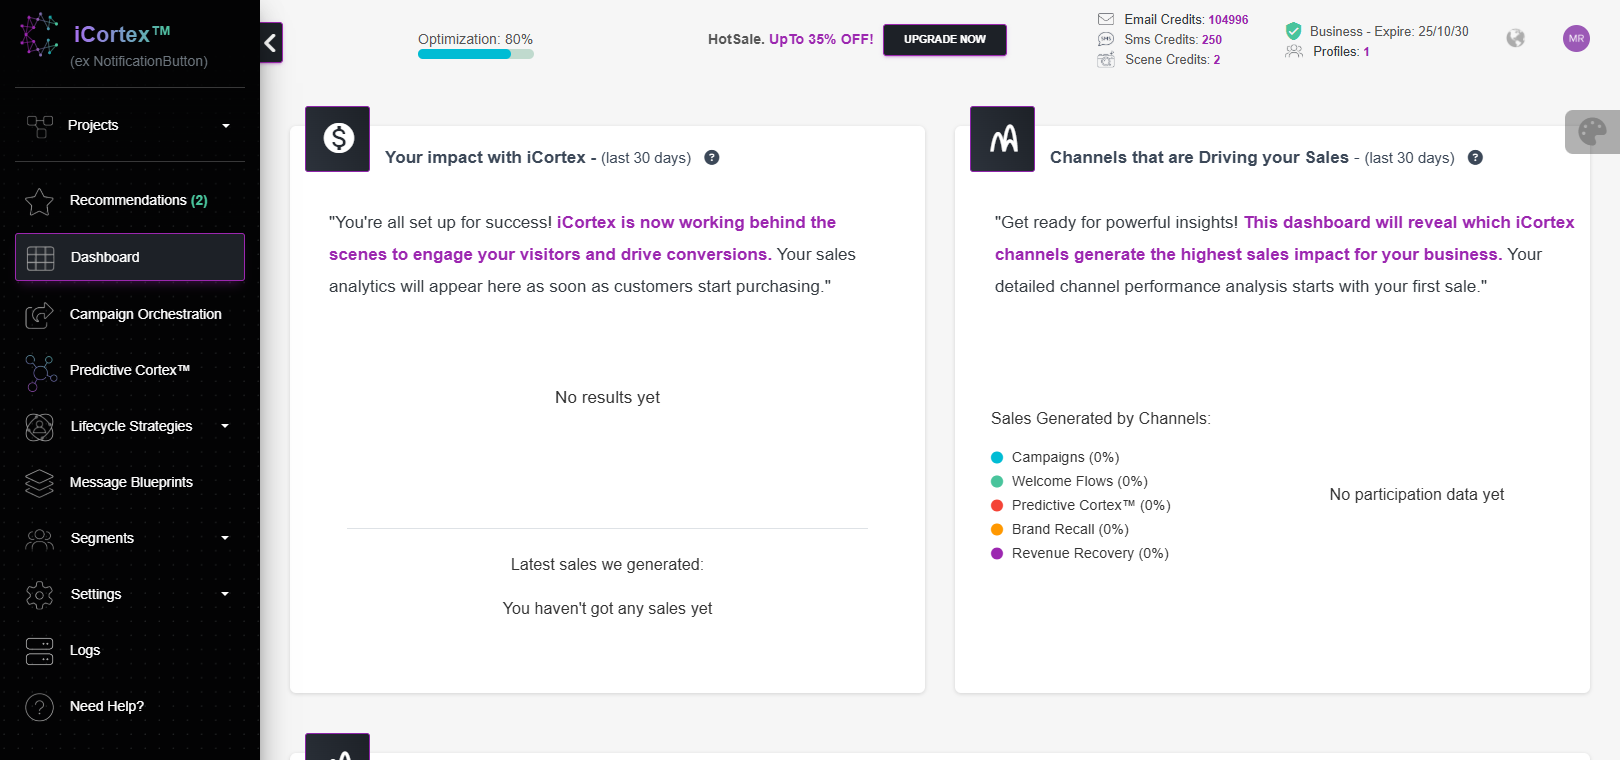Click the Sms Credits 250 value

pos(1212,40)
